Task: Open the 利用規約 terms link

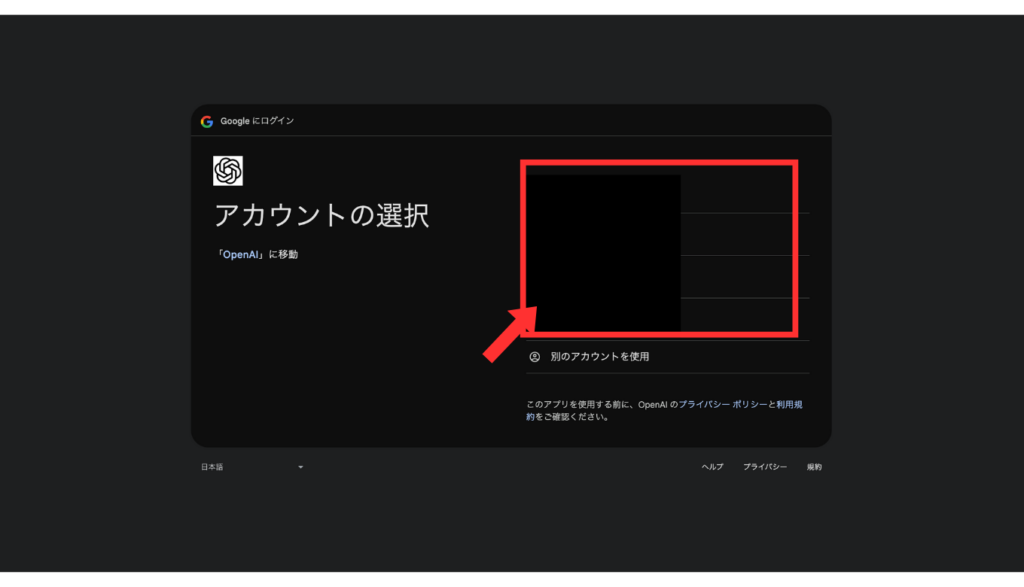Action: coord(789,405)
